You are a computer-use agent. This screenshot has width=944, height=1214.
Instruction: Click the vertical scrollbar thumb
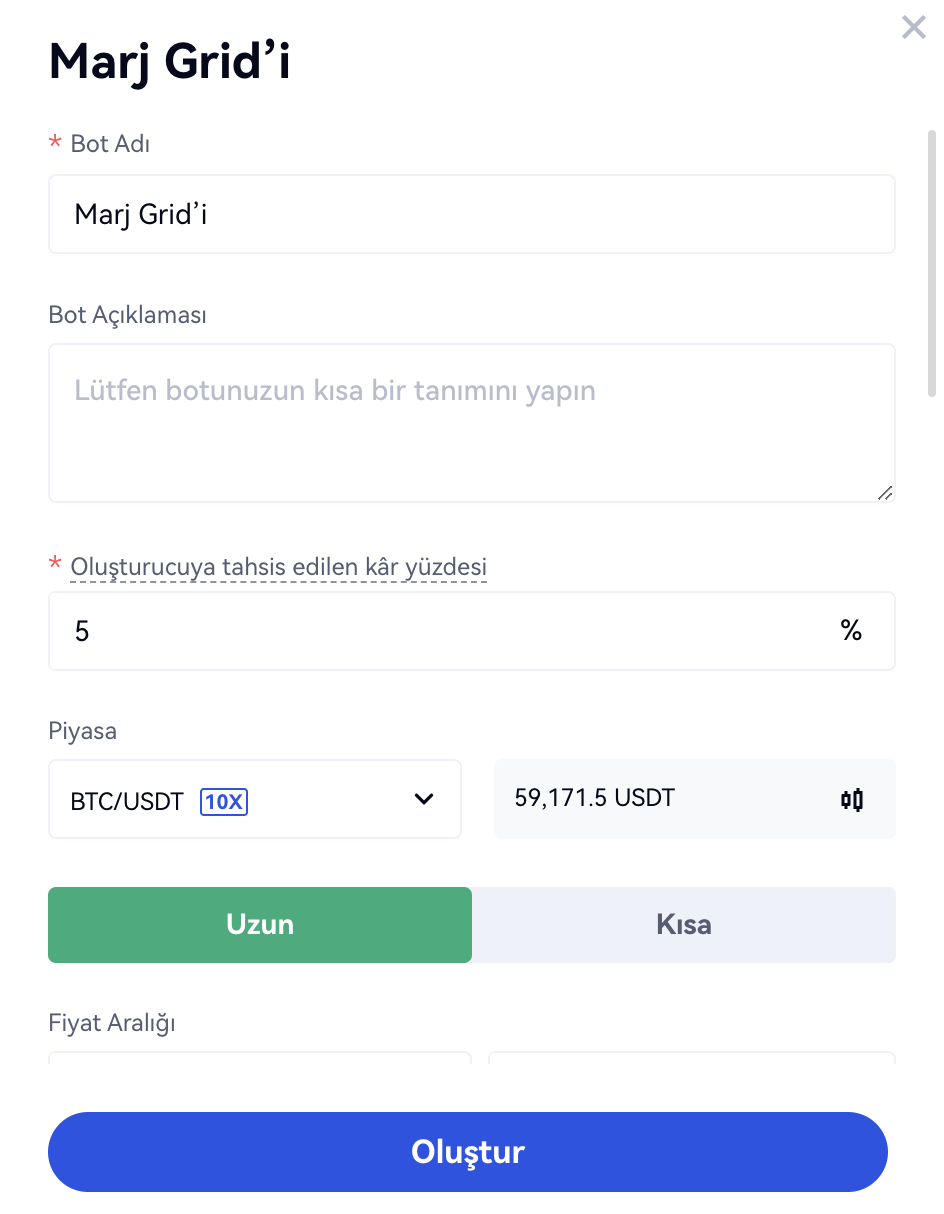tap(932, 260)
